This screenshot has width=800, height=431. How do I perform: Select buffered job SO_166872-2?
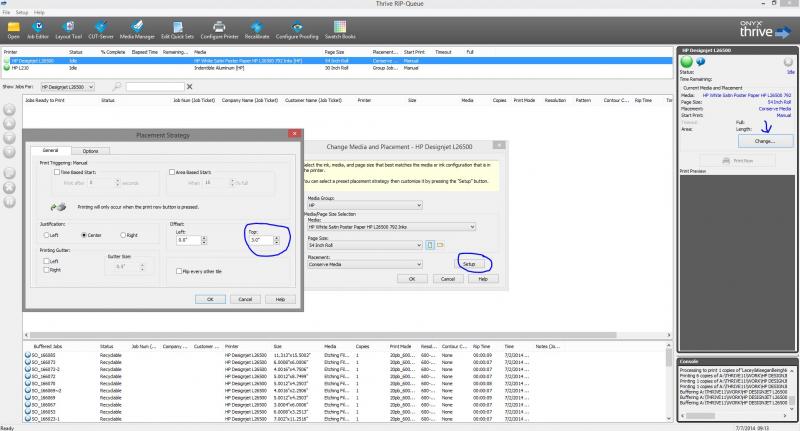pos(45,369)
